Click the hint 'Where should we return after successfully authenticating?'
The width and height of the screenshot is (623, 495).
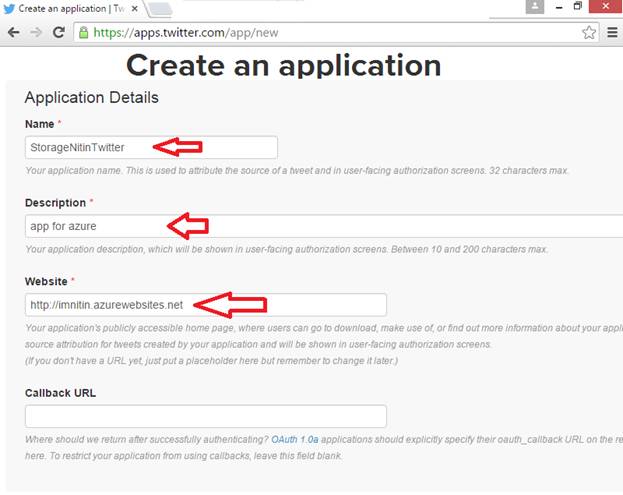[147, 439]
